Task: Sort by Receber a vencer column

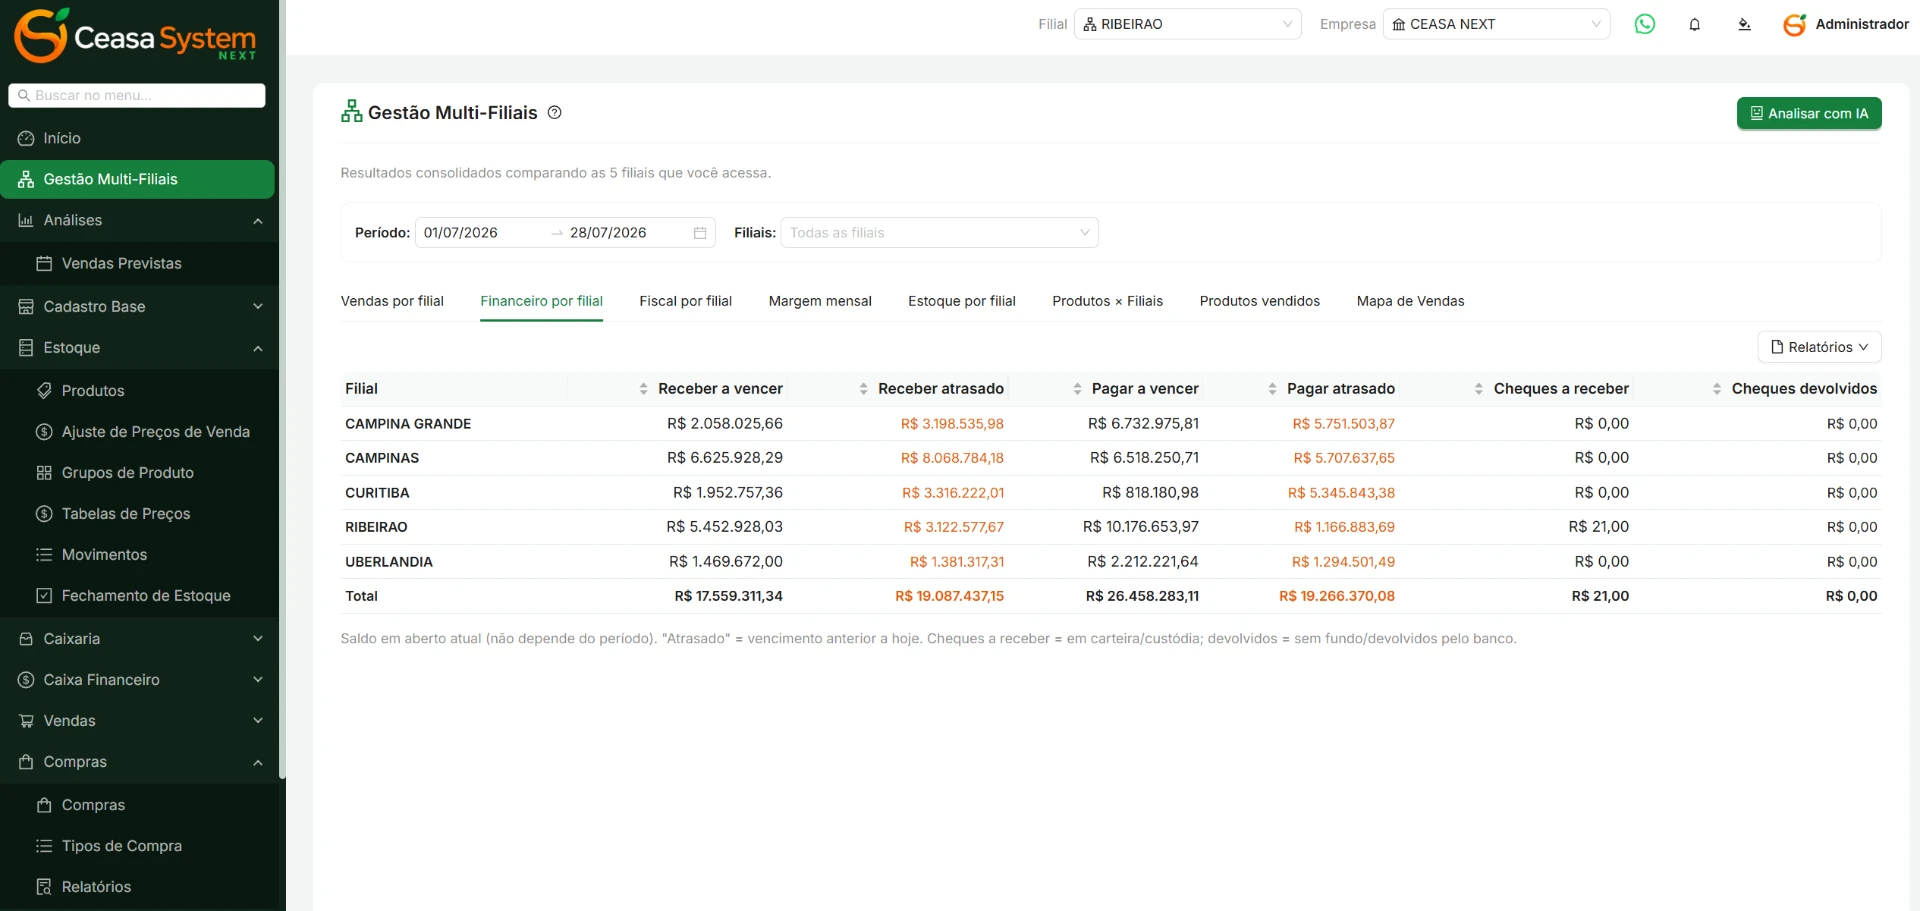Action: click(x=643, y=389)
